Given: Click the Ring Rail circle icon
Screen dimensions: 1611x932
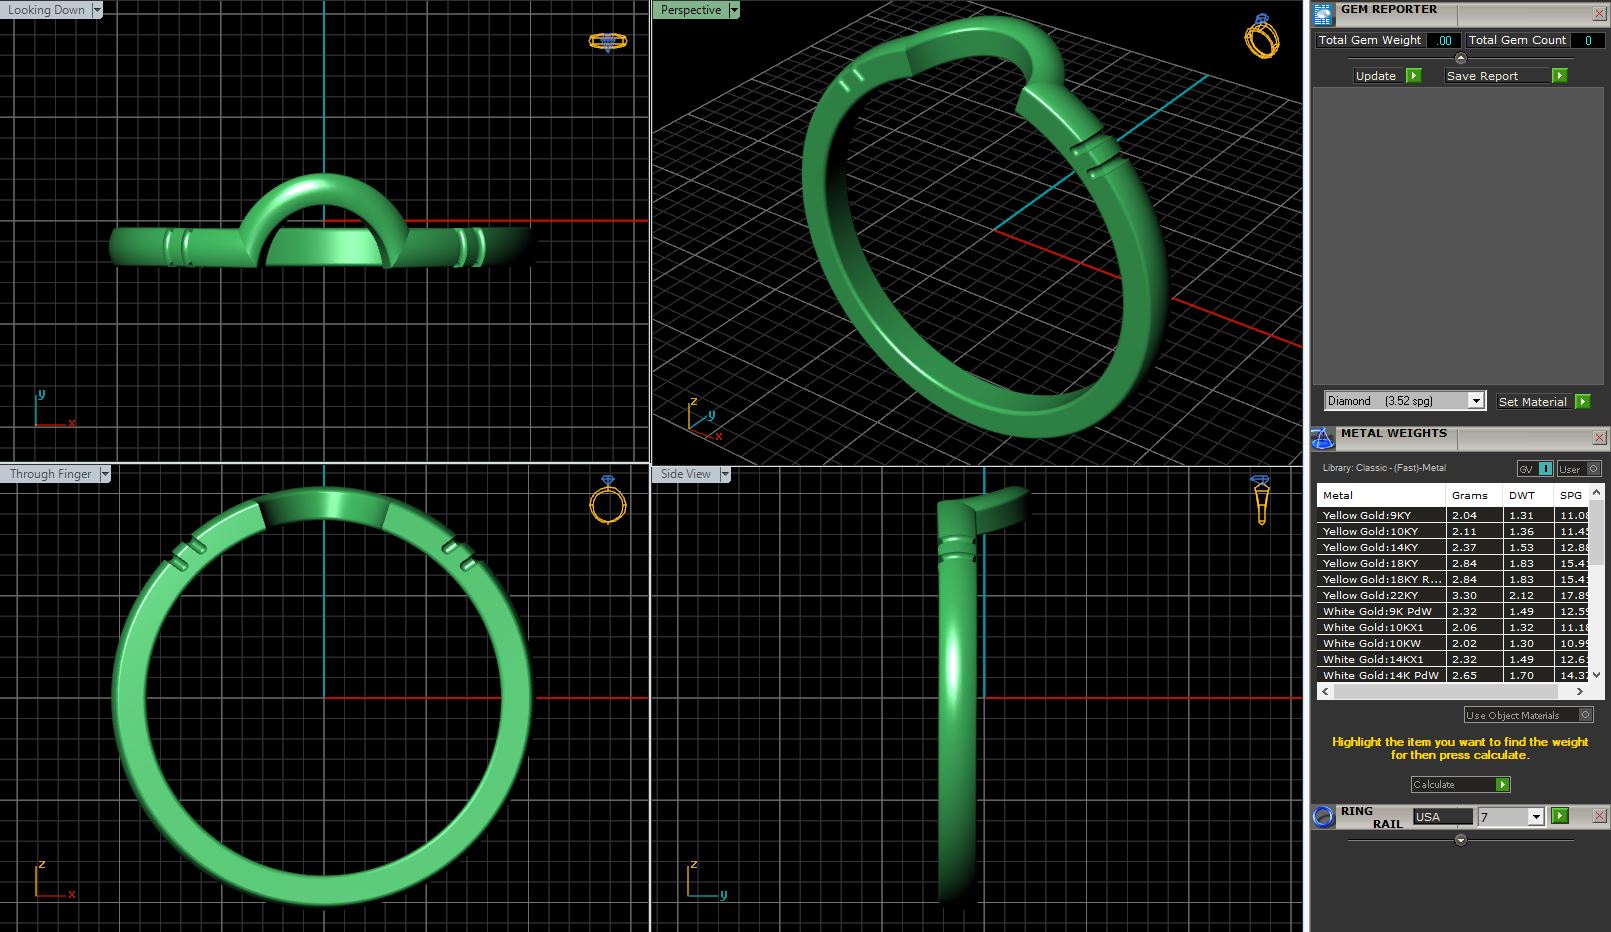Looking at the screenshot, I should [x=1323, y=817].
